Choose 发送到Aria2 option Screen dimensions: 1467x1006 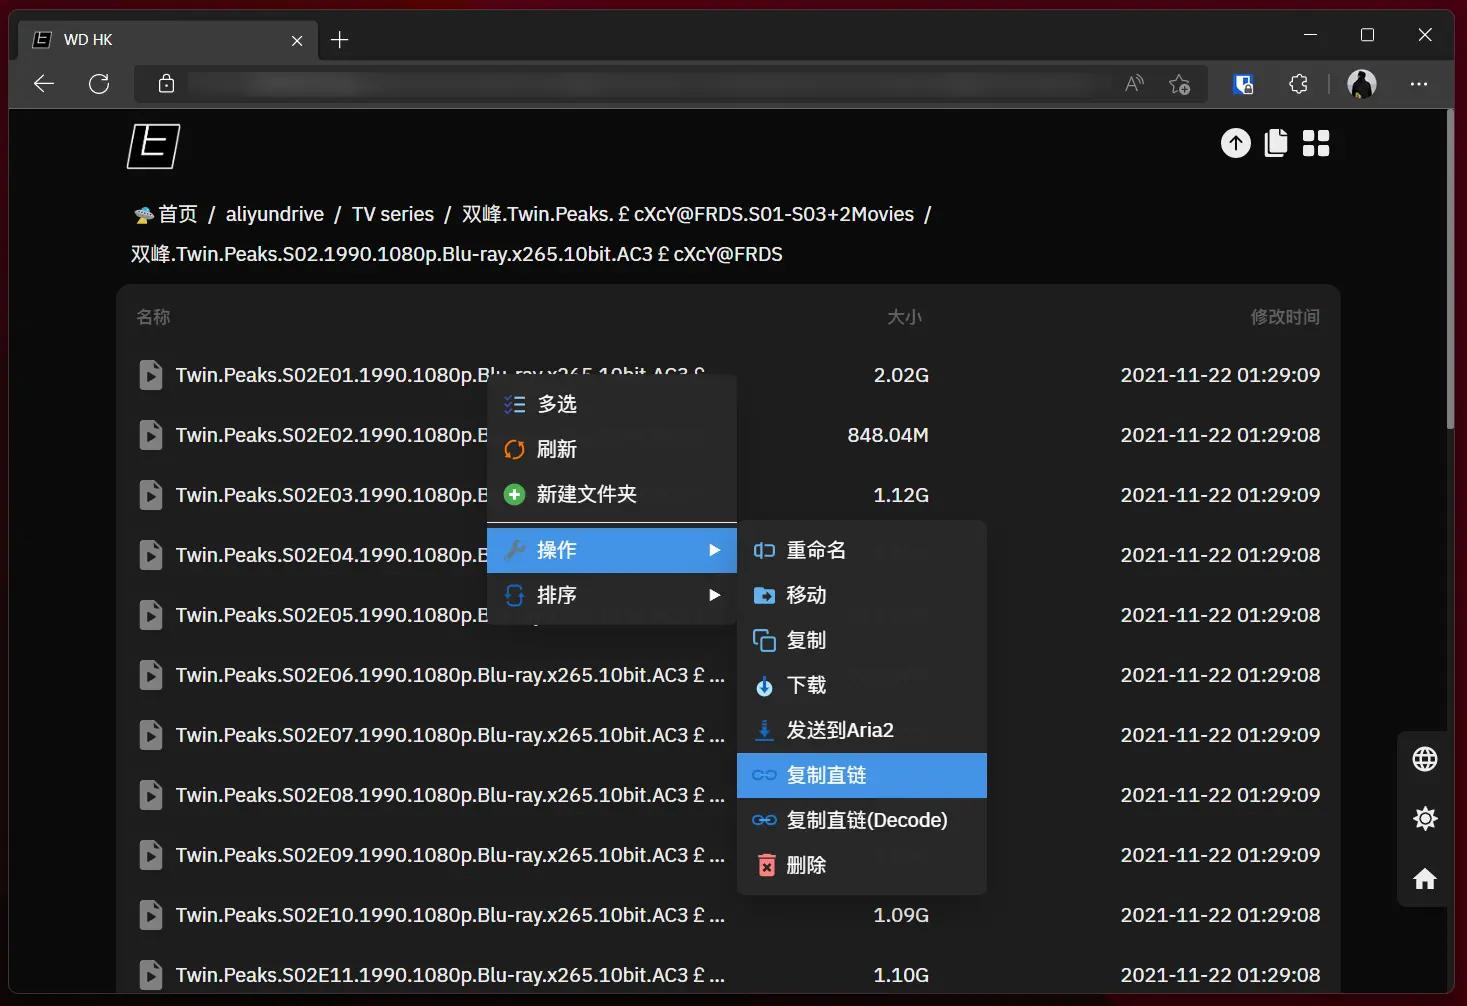[862, 730]
